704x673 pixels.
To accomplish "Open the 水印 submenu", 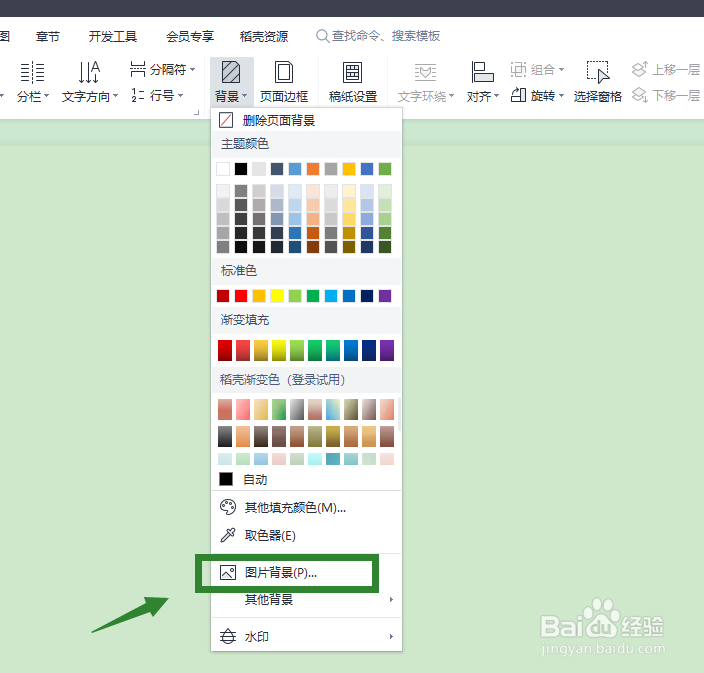I will [306, 636].
